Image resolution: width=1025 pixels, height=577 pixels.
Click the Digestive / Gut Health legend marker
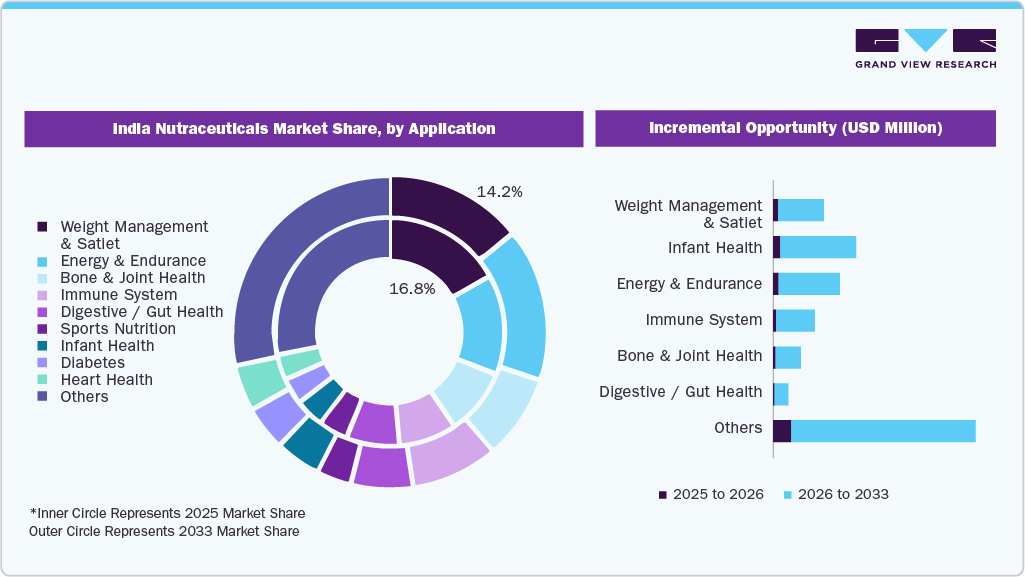(x=41, y=311)
